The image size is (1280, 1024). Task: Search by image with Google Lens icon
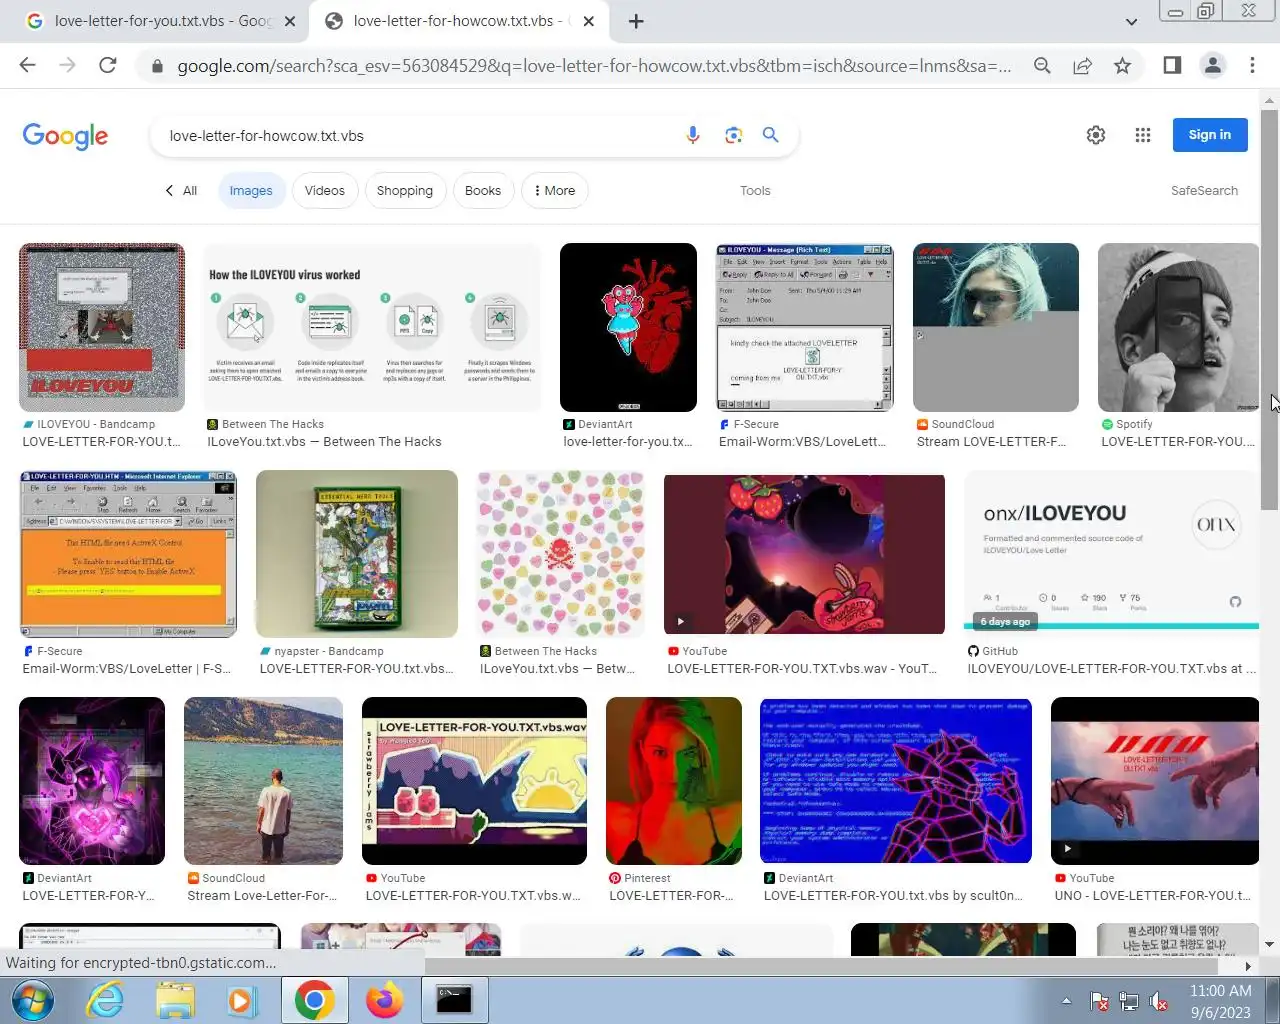[733, 135]
